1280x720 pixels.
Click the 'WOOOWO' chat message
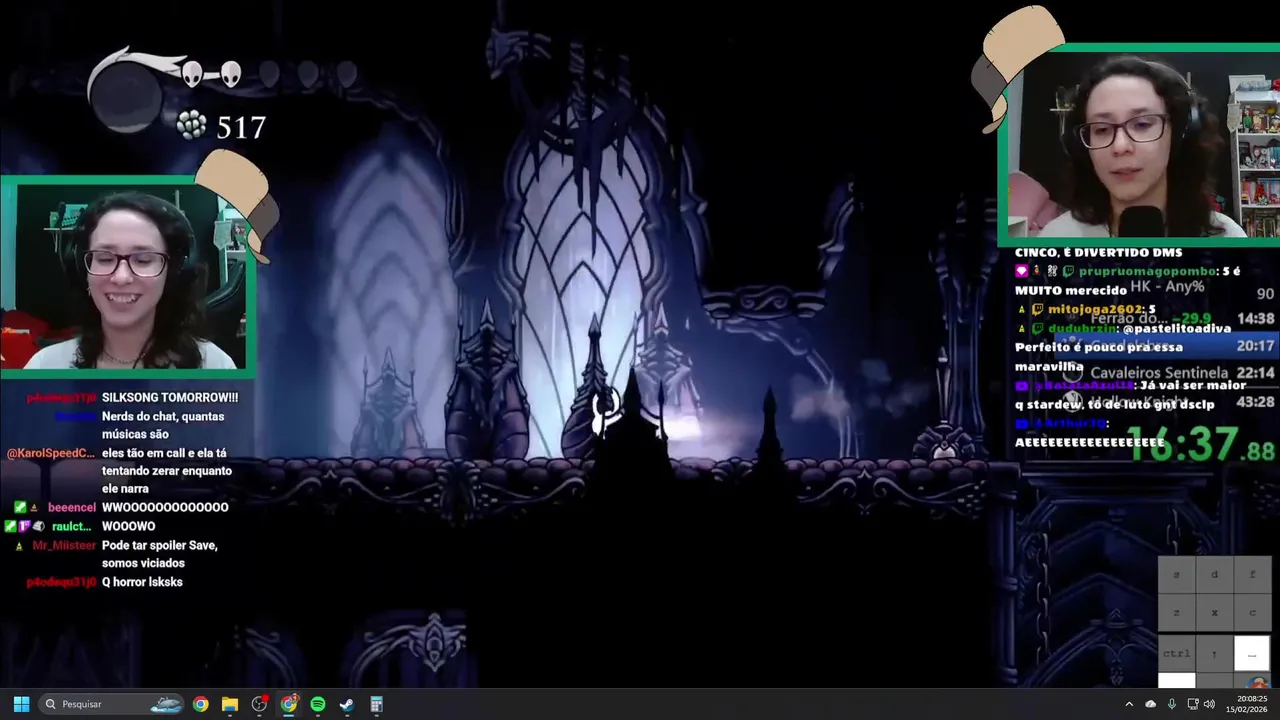(x=129, y=527)
